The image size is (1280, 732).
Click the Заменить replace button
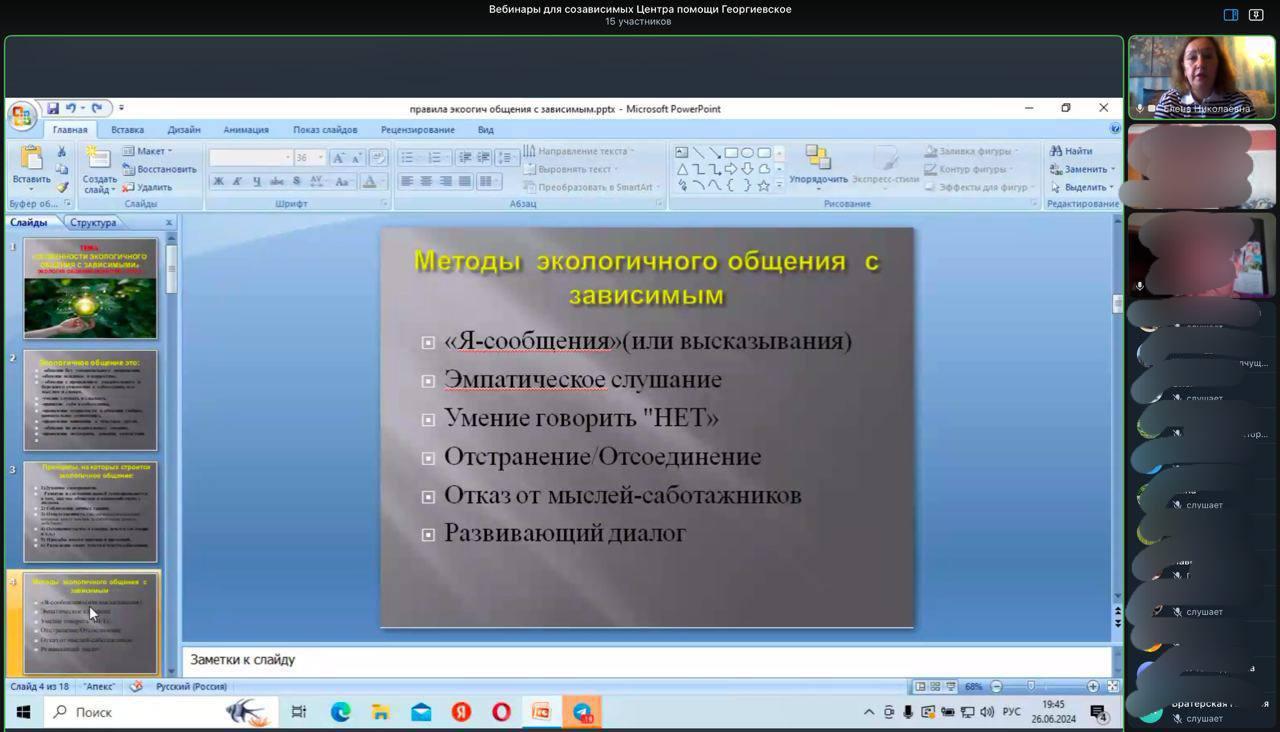(1082, 169)
